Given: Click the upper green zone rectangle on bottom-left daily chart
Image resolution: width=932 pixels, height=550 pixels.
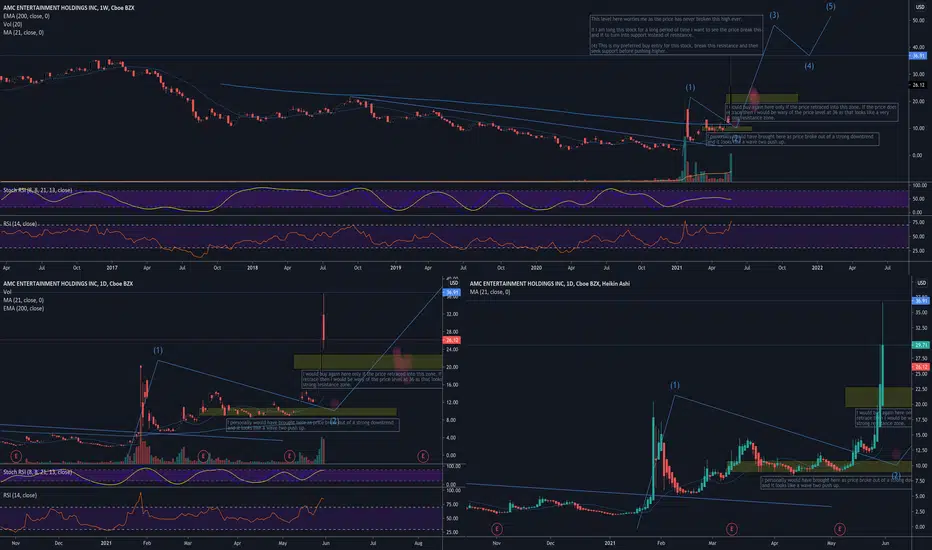Looking at the screenshot, I should (367, 362).
